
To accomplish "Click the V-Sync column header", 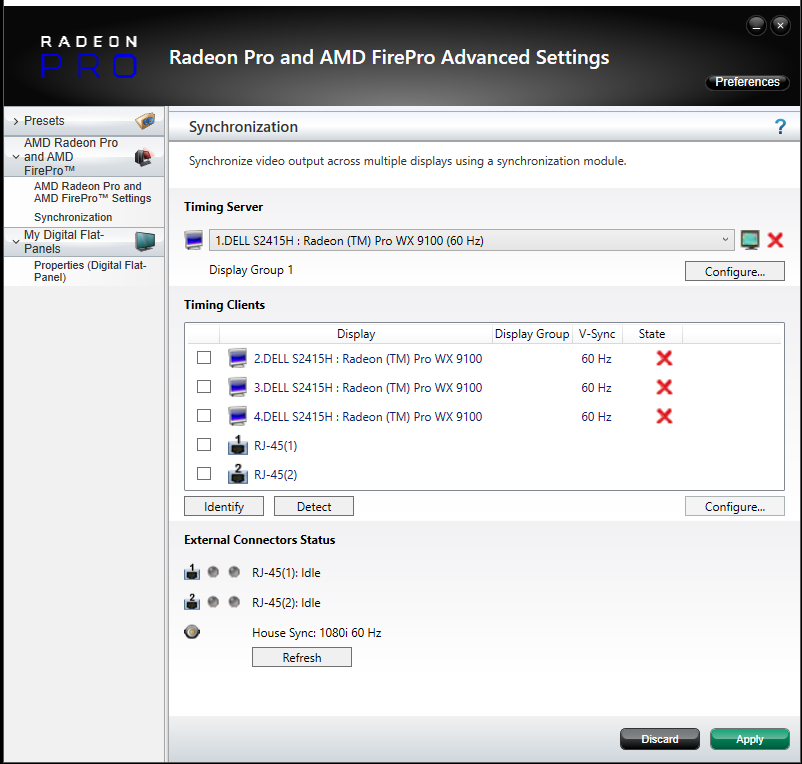I will [597, 334].
